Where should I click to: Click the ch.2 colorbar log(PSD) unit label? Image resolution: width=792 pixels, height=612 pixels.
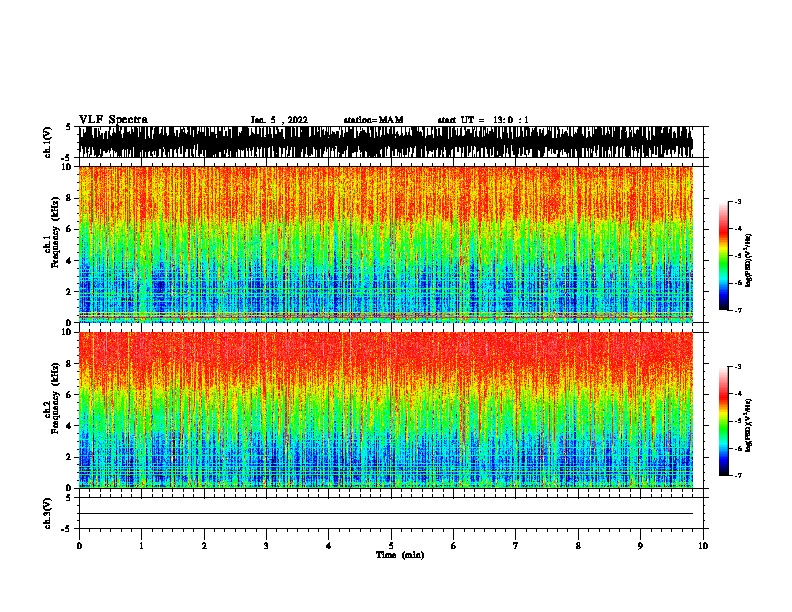pos(749,425)
